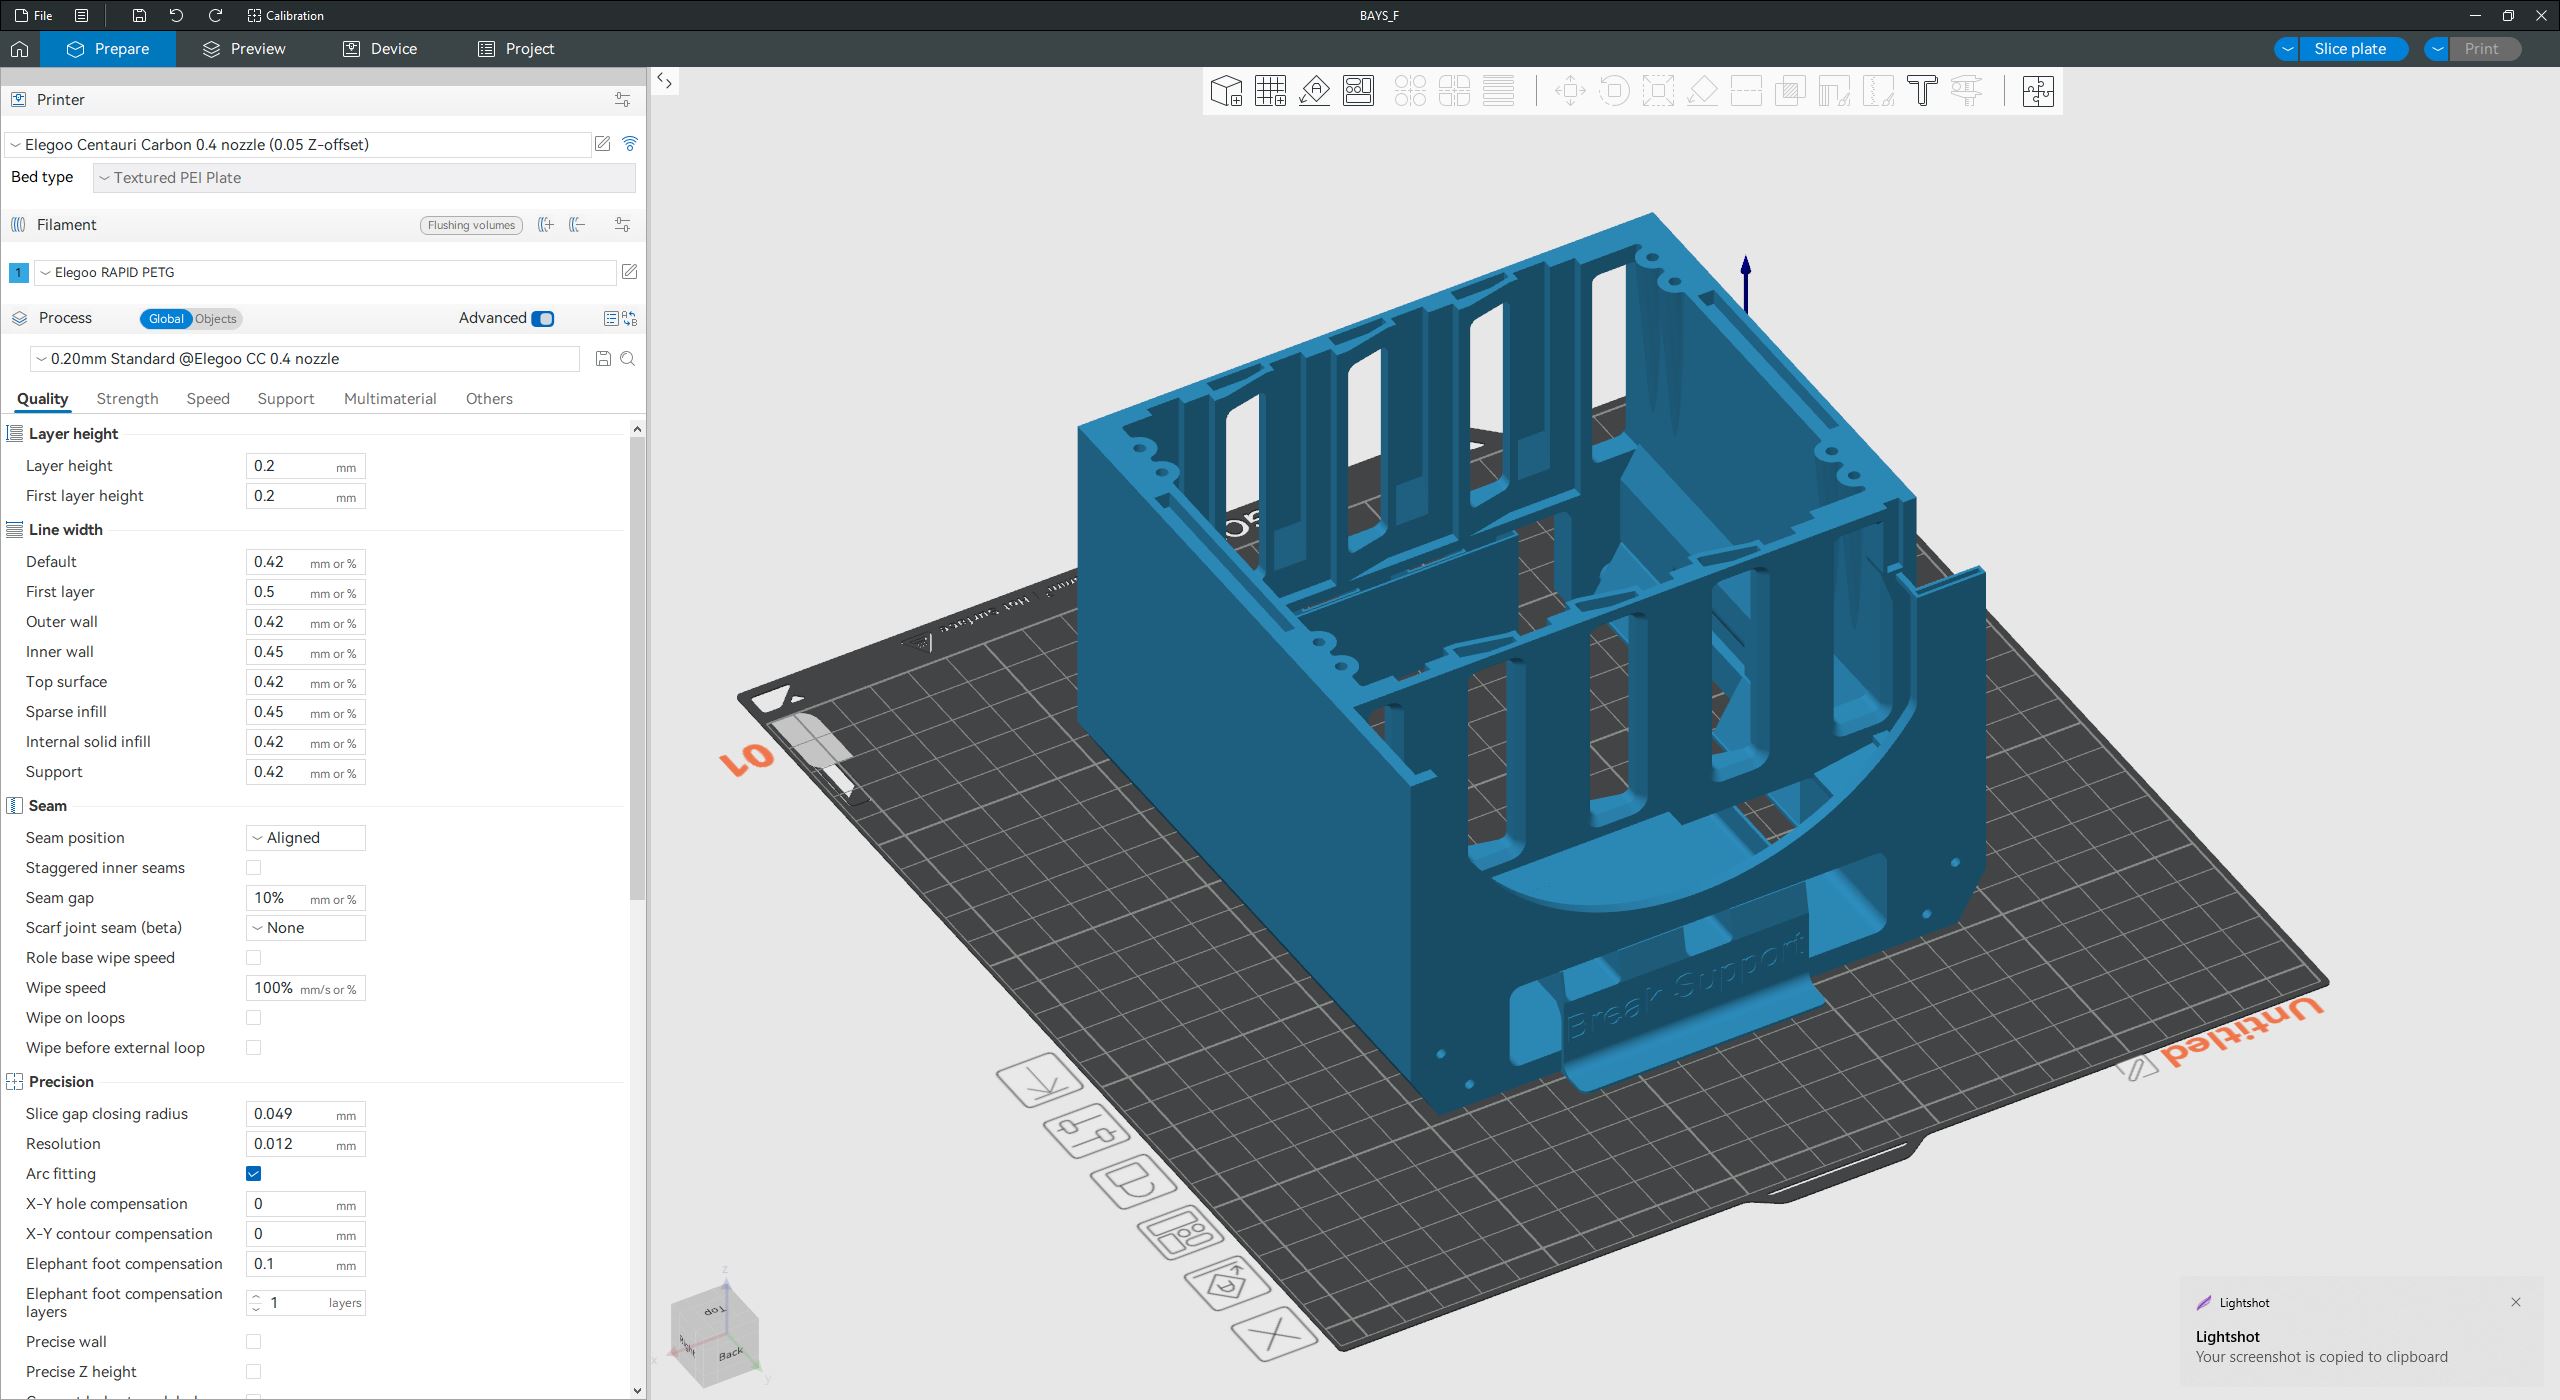Click the Auto orient toolbar icon

(x=1314, y=91)
